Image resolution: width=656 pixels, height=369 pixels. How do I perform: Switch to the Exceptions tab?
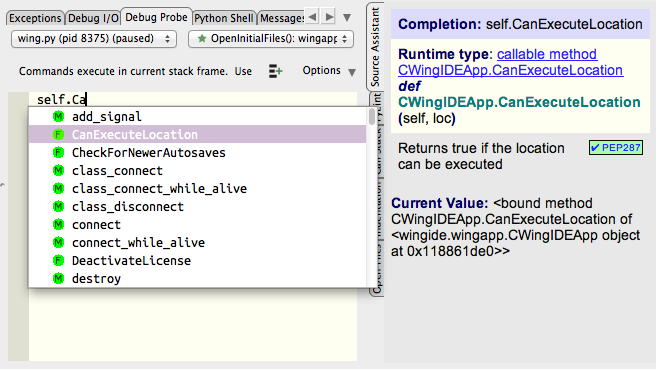point(35,18)
